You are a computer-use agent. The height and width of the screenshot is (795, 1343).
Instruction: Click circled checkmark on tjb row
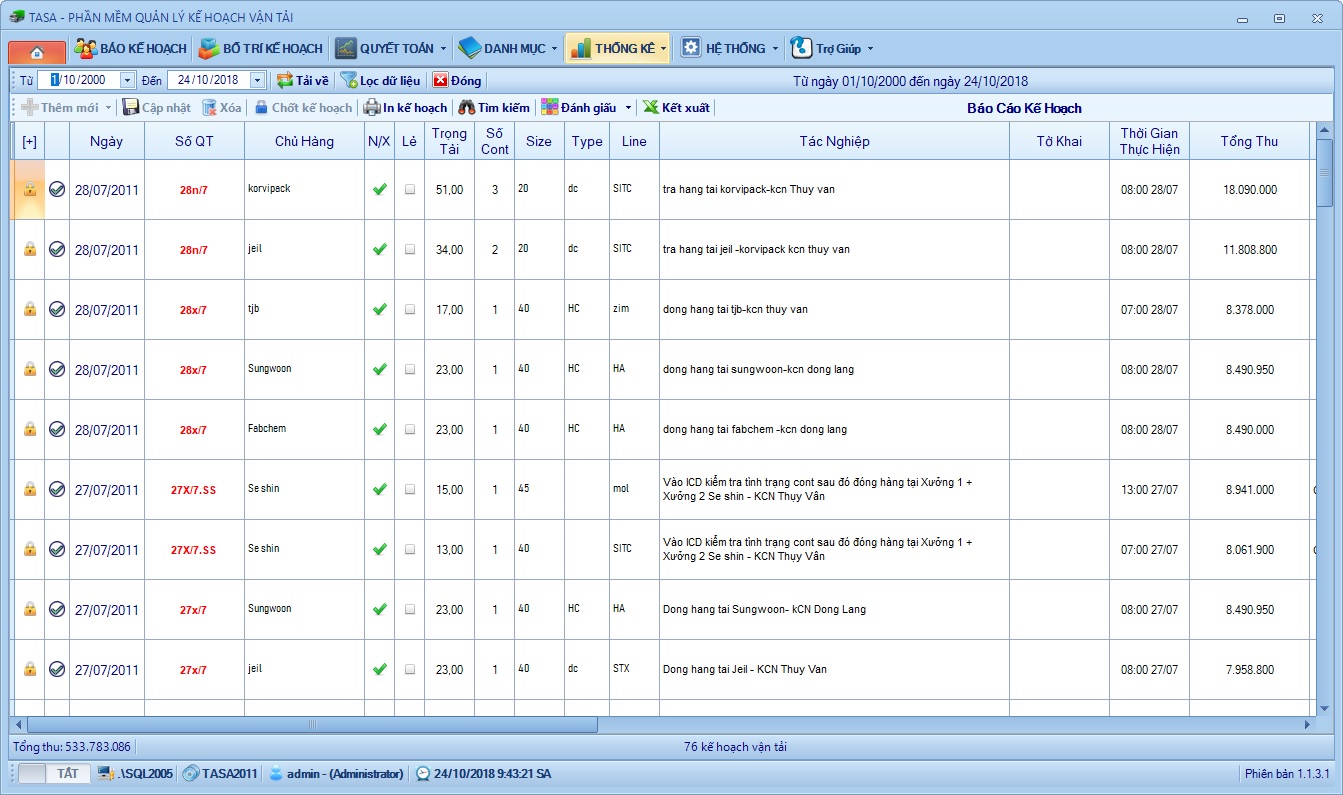[57, 309]
